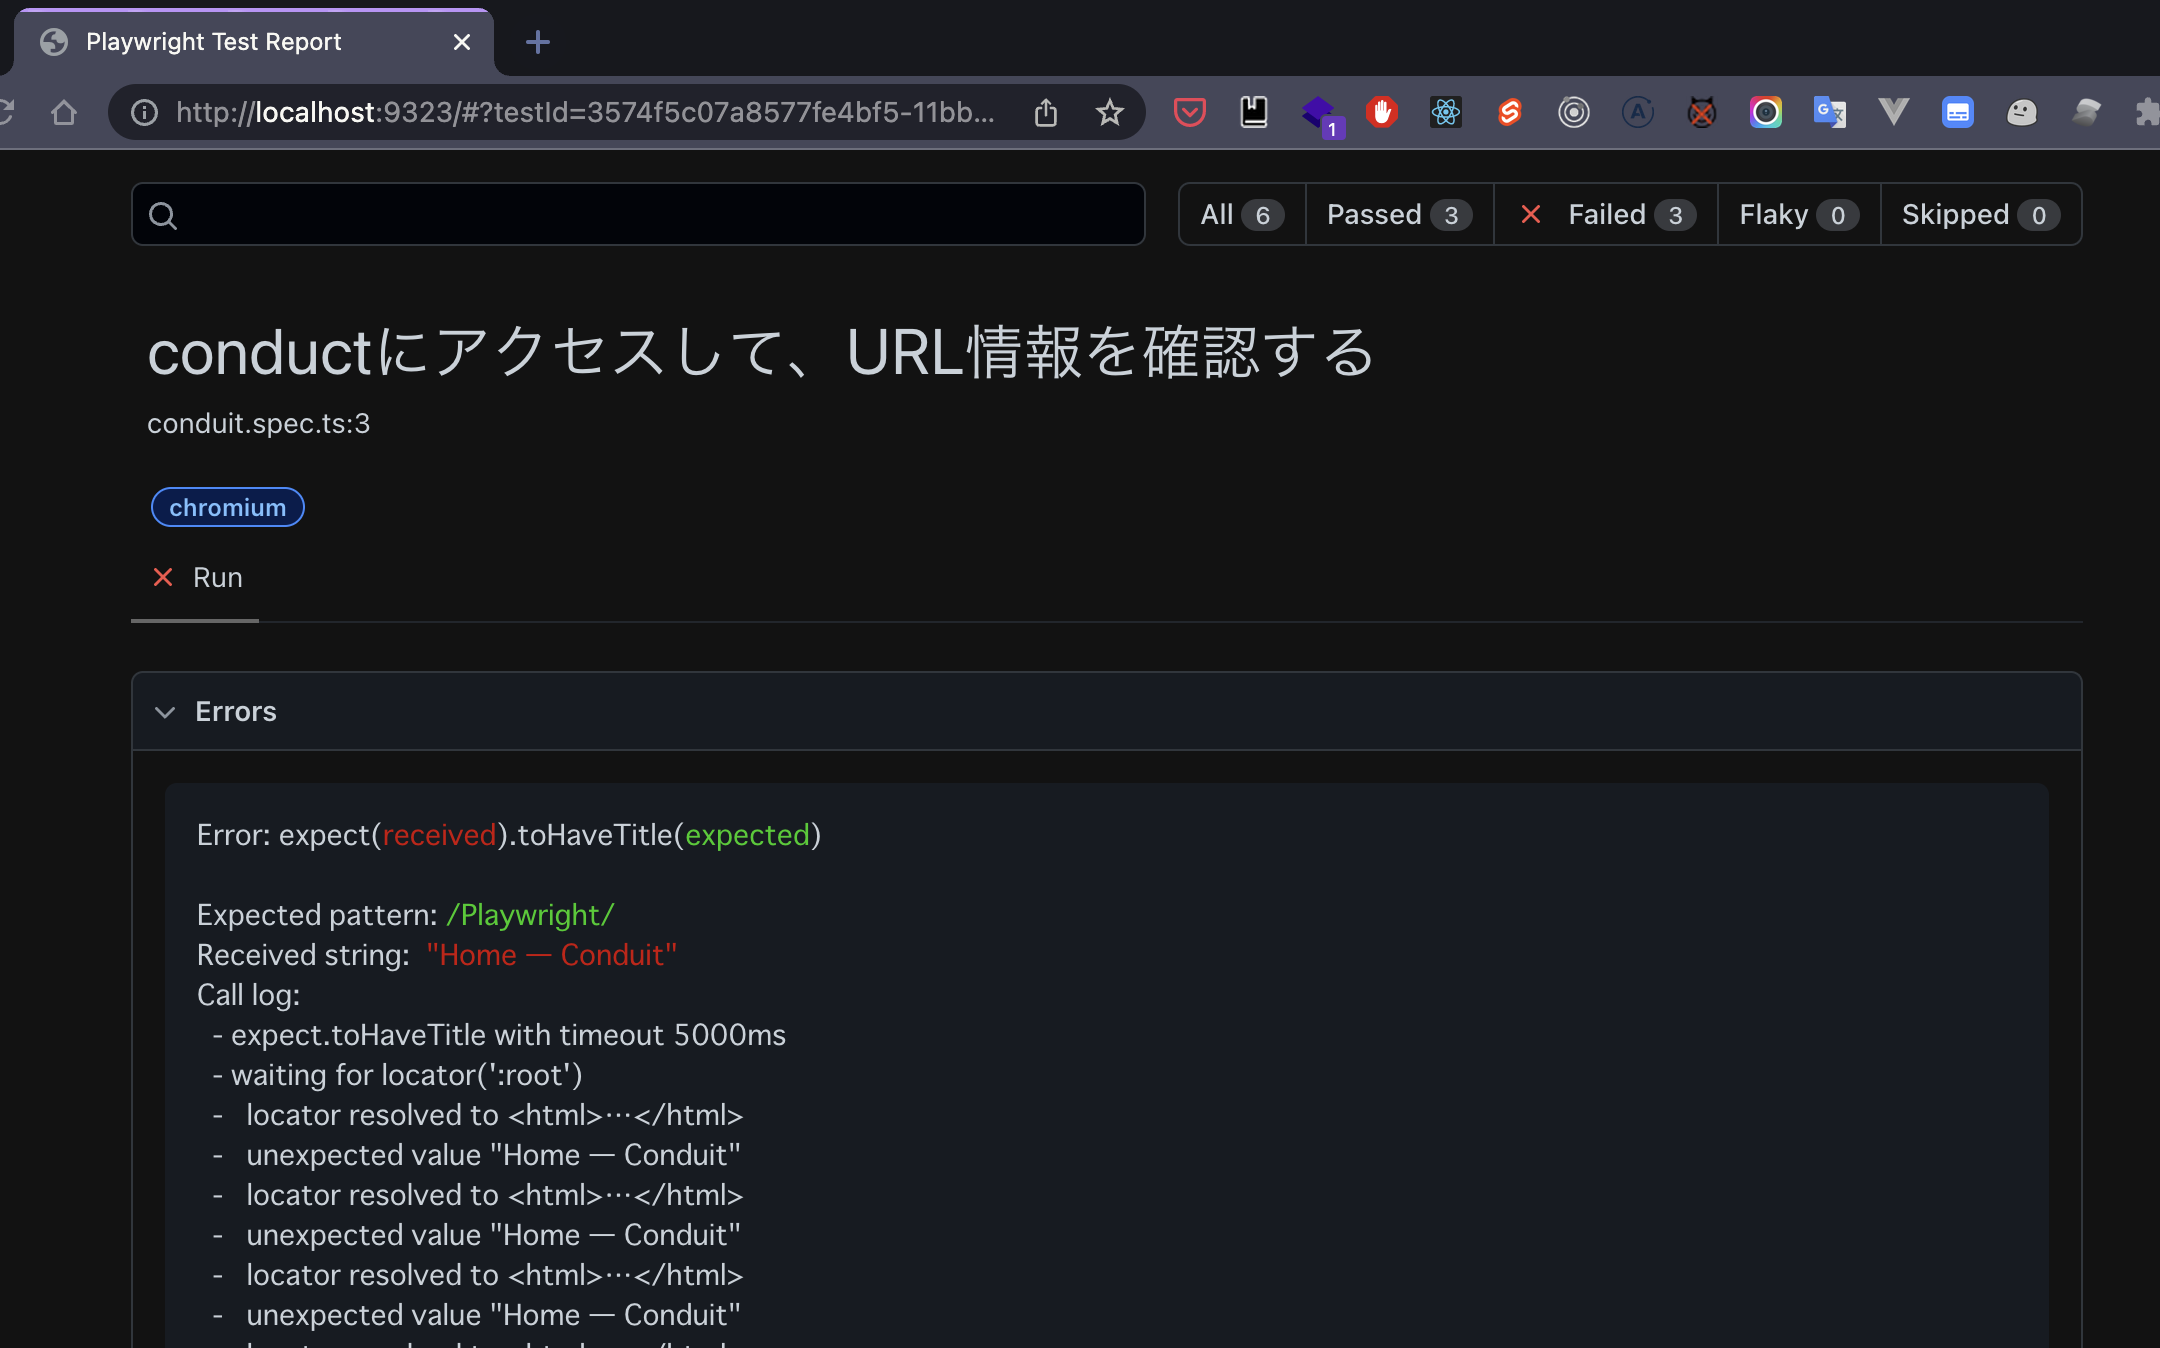Screen dimensions: 2160x1348
Task: Click the AdBlock hand icon
Action: [1382, 112]
